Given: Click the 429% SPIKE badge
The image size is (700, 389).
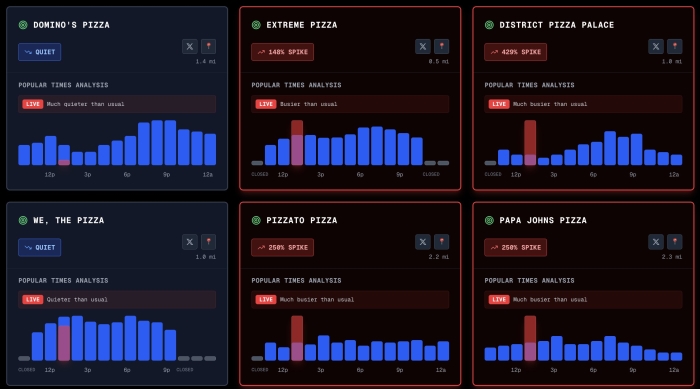Looking at the screenshot, I should pyautogui.click(x=516, y=52).
